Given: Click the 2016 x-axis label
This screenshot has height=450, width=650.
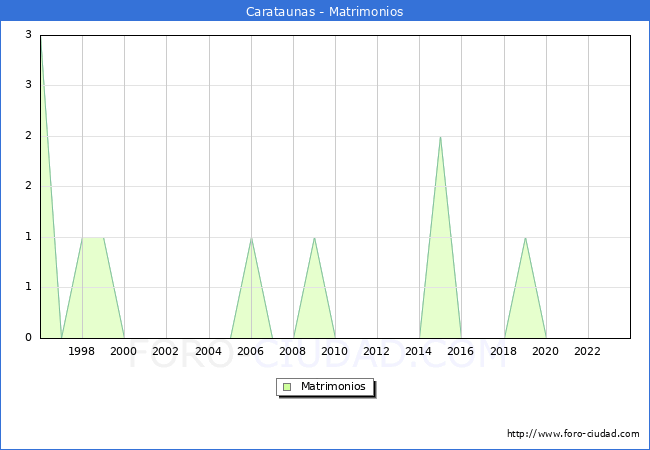Looking at the screenshot, I should [461, 351].
